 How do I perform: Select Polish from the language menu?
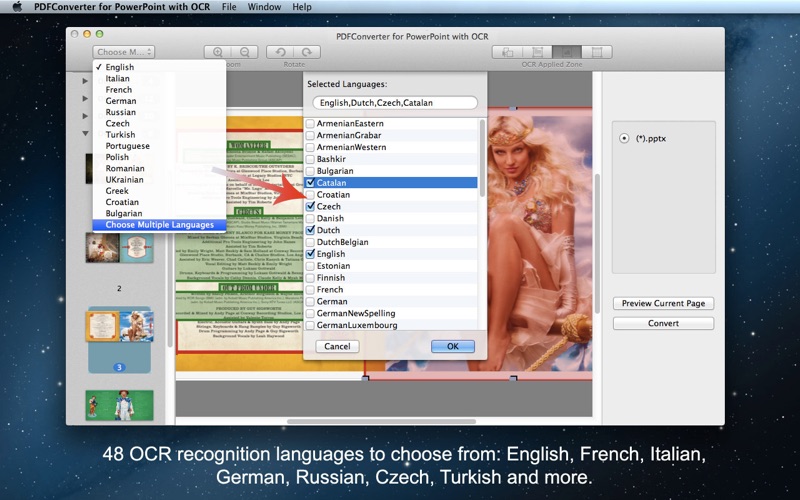click(x=159, y=157)
